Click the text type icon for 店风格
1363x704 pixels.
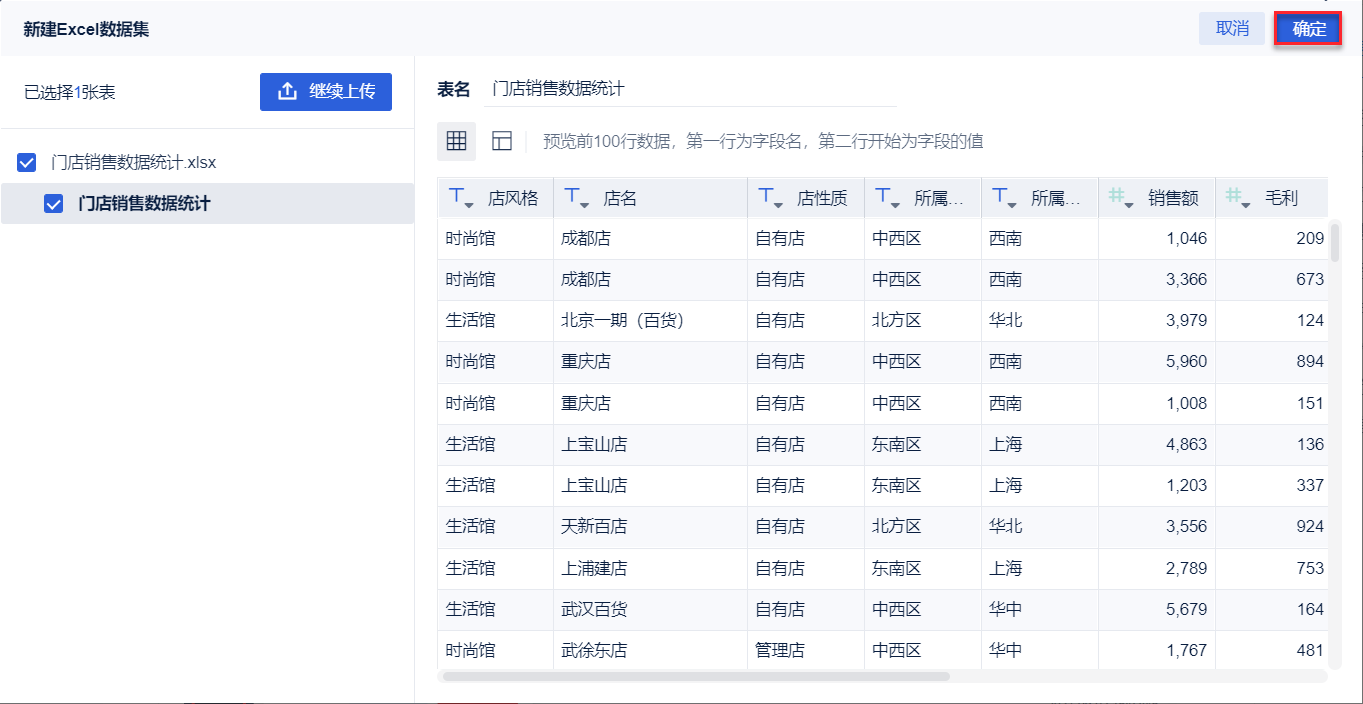(461, 198)
